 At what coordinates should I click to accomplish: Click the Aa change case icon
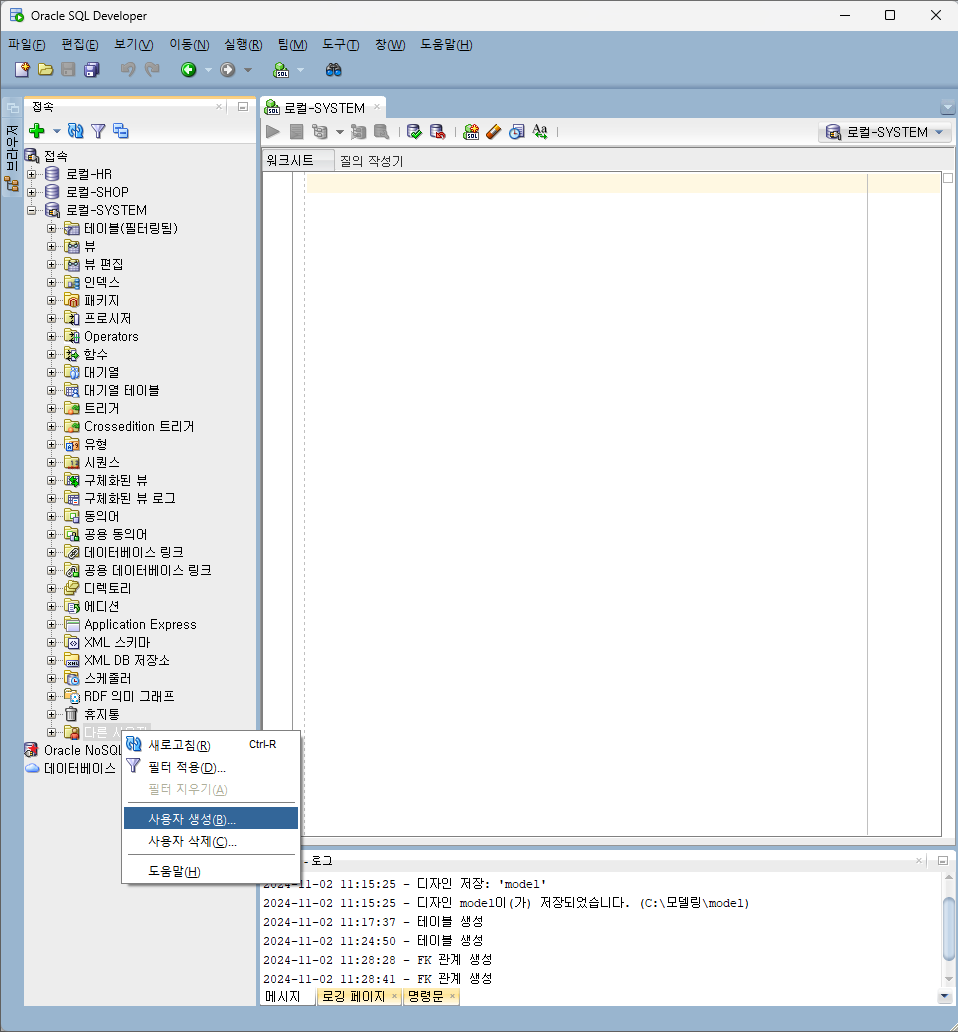pyautogui.click(x=540, y=132)
